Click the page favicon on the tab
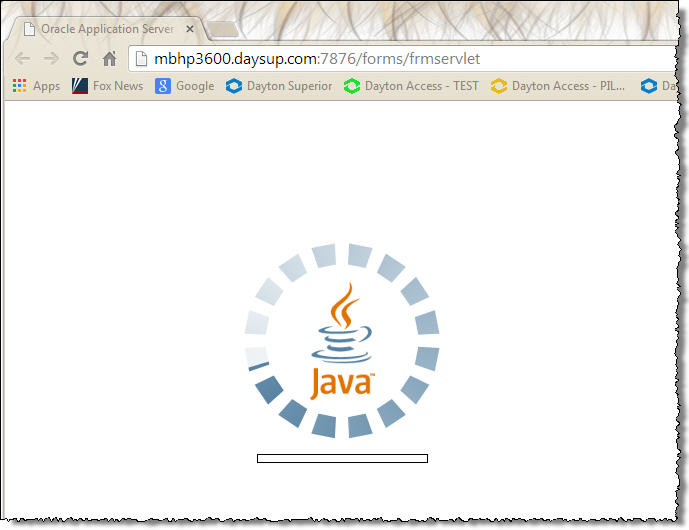This screenshot has height=530, width=689. (29, 29)
